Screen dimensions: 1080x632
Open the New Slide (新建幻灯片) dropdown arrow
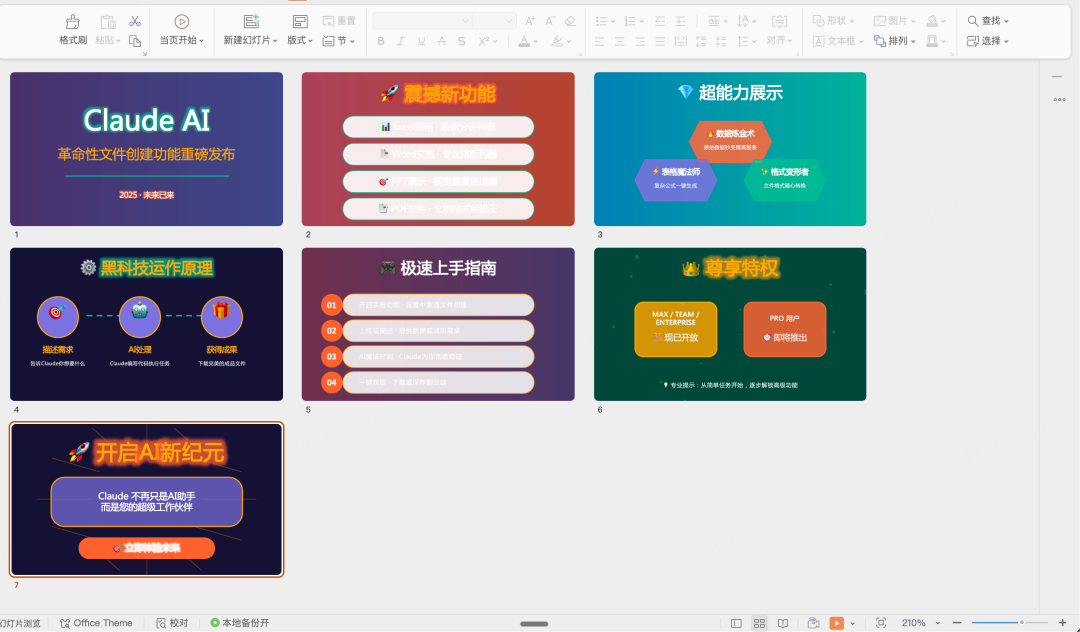pyautogui.click(x=275, y=41)
